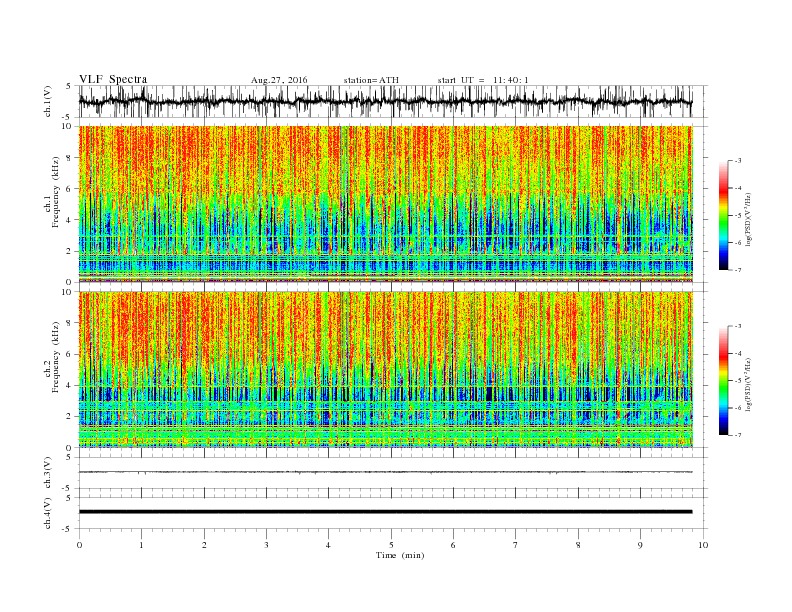Image resolution: width=792 pixels, height=612 pixels.
Task: Click the '8' tick on time axis
Action: coord(578,545)
